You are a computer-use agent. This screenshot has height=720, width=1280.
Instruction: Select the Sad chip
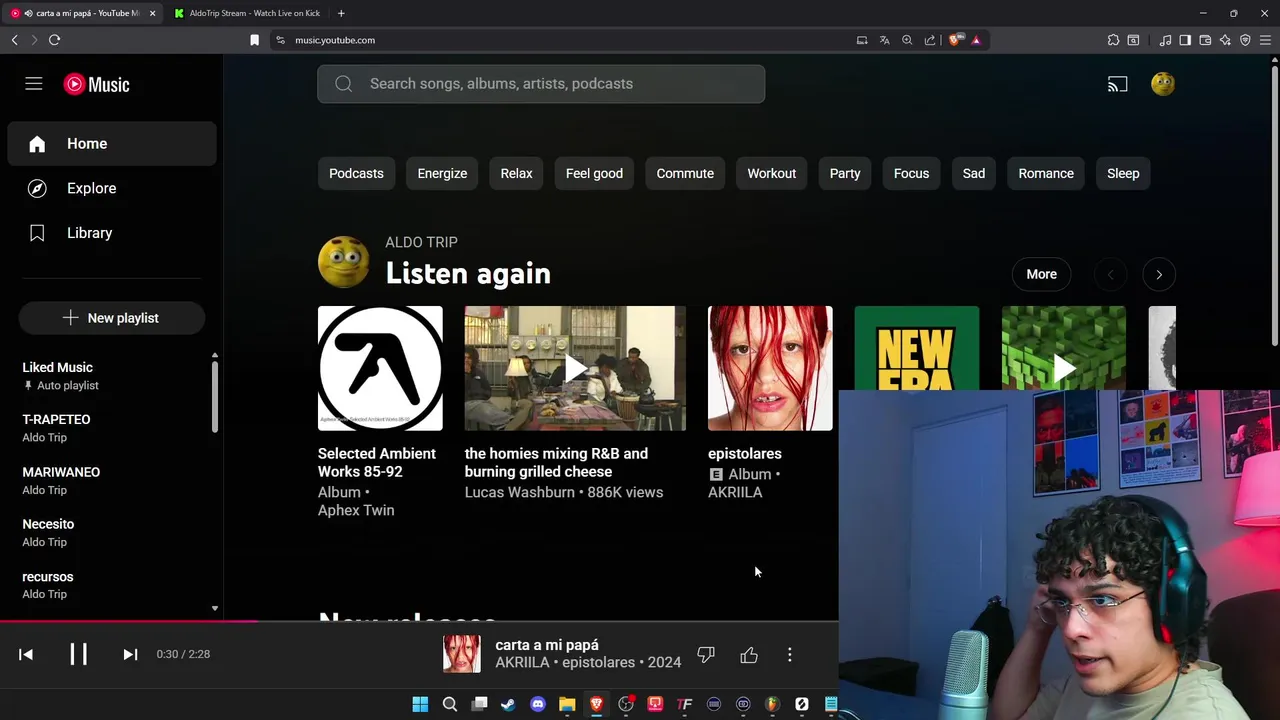(974, 174)
